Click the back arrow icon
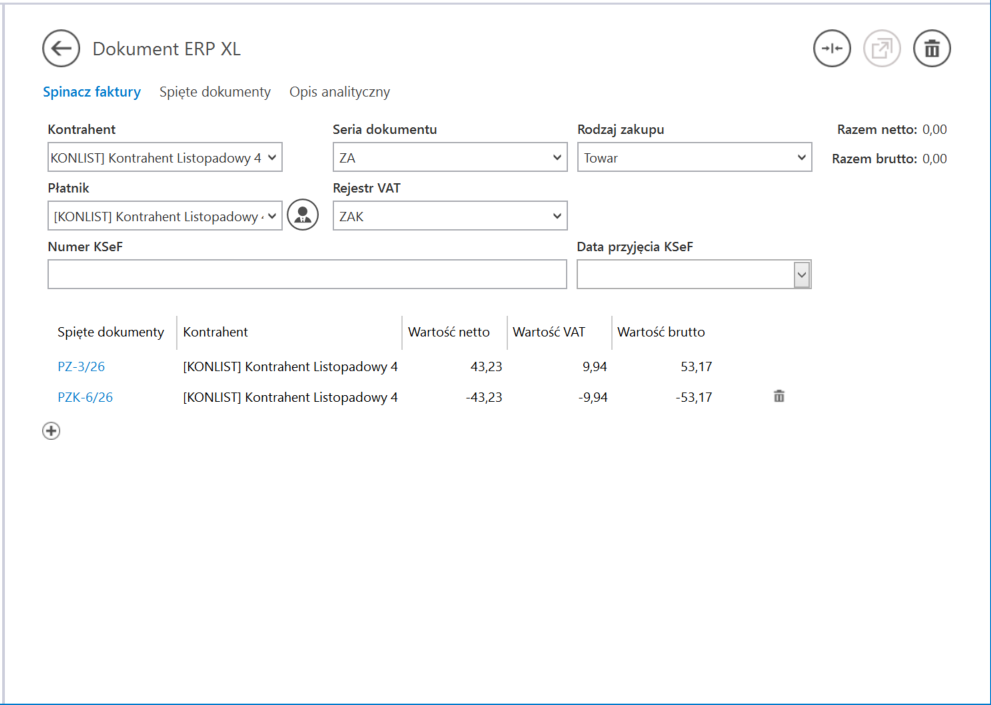 click(61, 49)
